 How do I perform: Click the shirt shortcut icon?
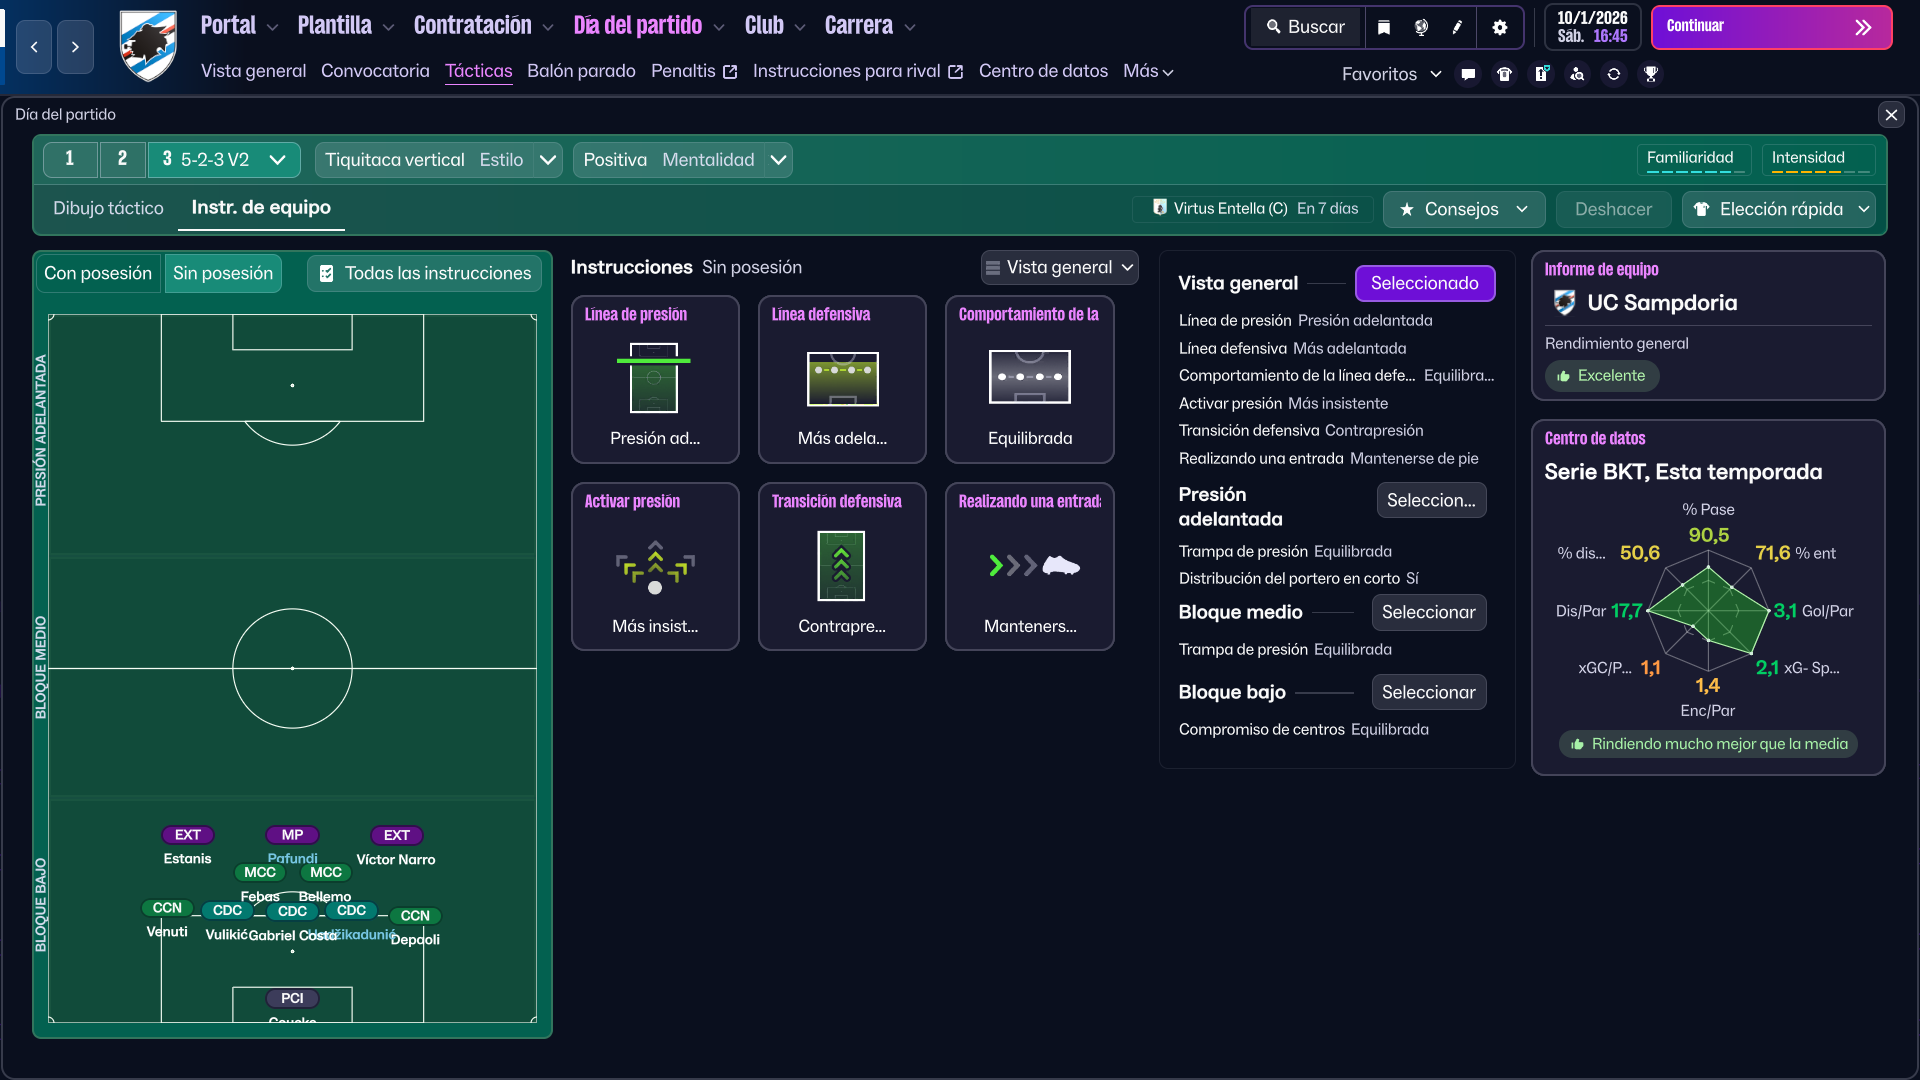[1504, 74]
